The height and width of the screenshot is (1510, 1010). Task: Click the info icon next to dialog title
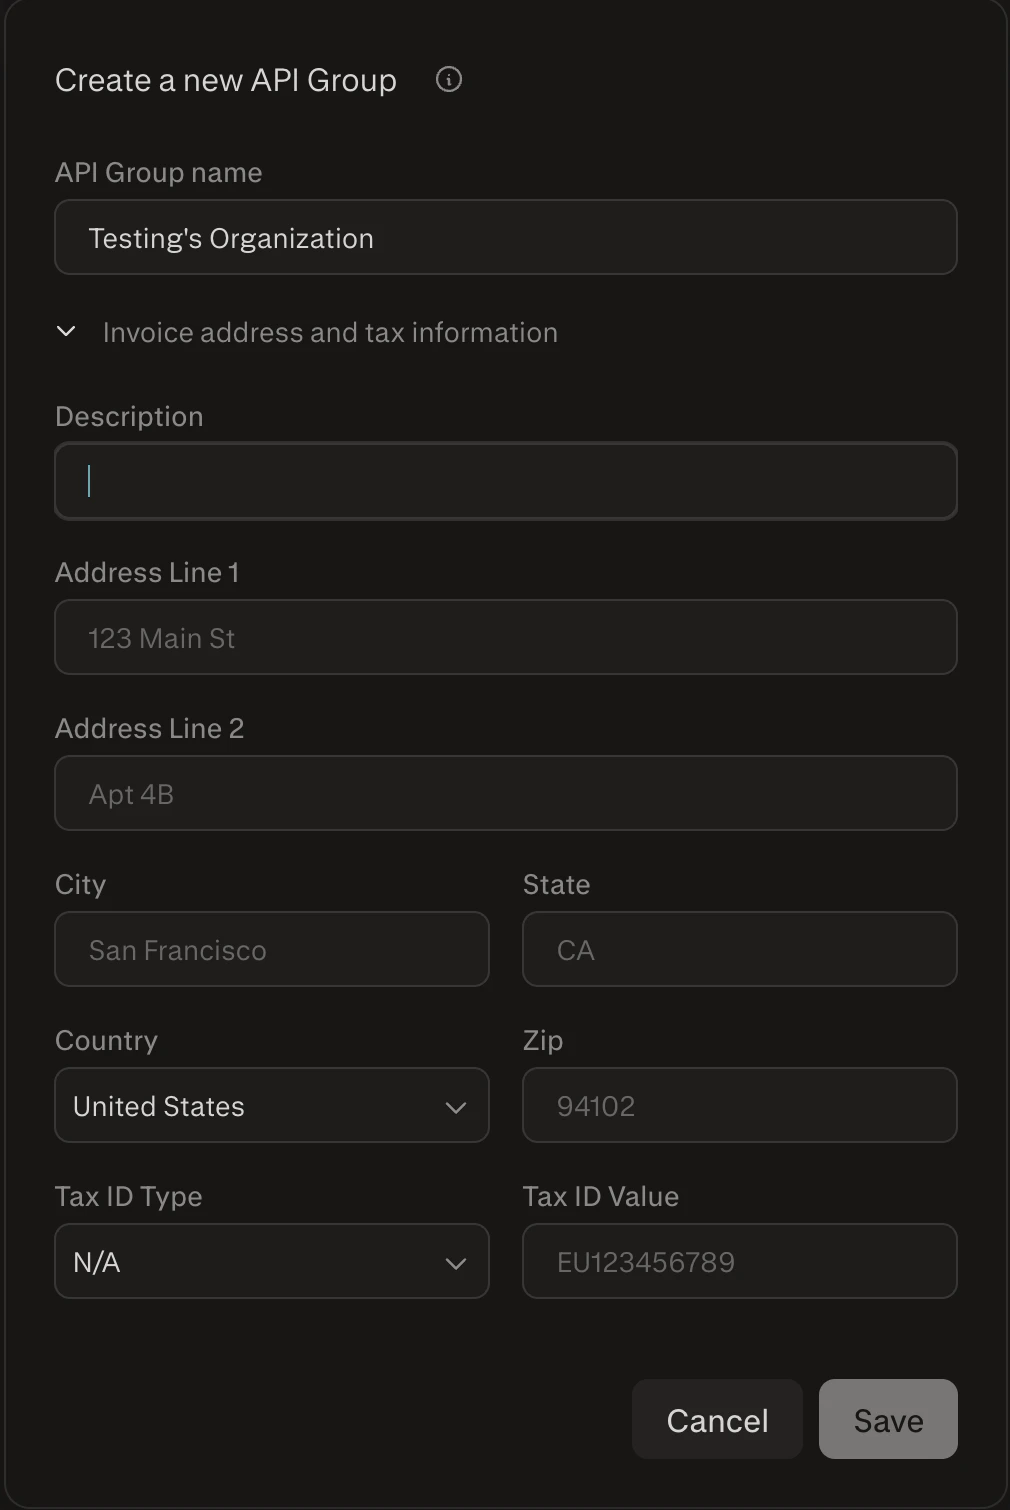pyautogui.click(x=449, y=80)
